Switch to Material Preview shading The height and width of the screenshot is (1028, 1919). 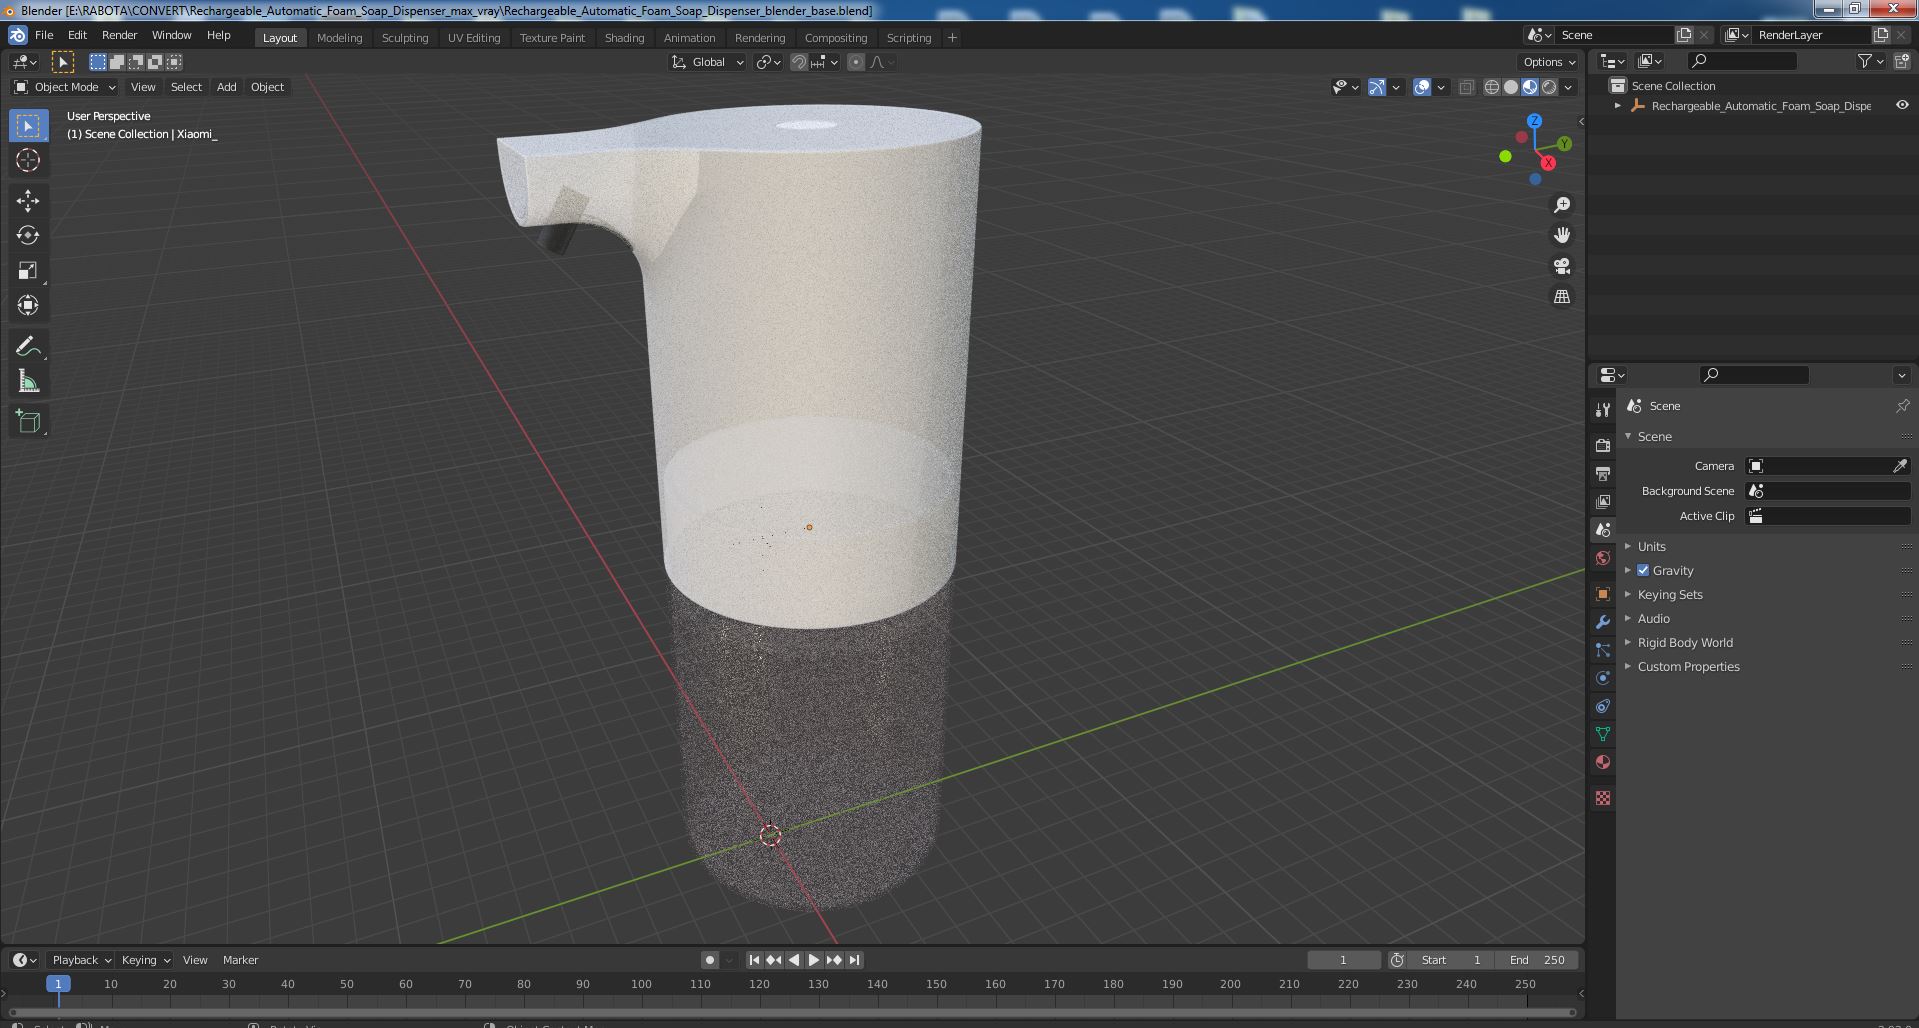point(1530,87)
